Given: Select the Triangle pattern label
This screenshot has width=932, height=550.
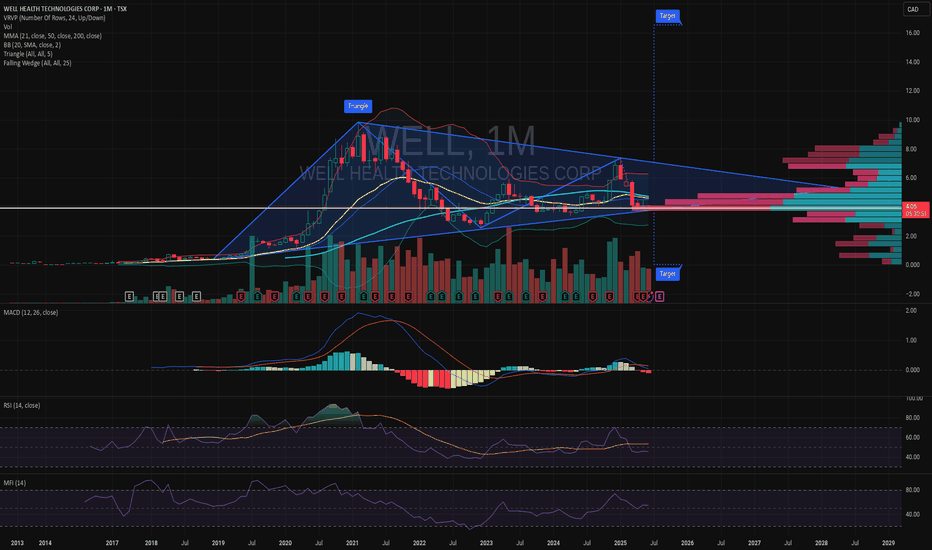Looking at the screenshot, I should point(358,106).
